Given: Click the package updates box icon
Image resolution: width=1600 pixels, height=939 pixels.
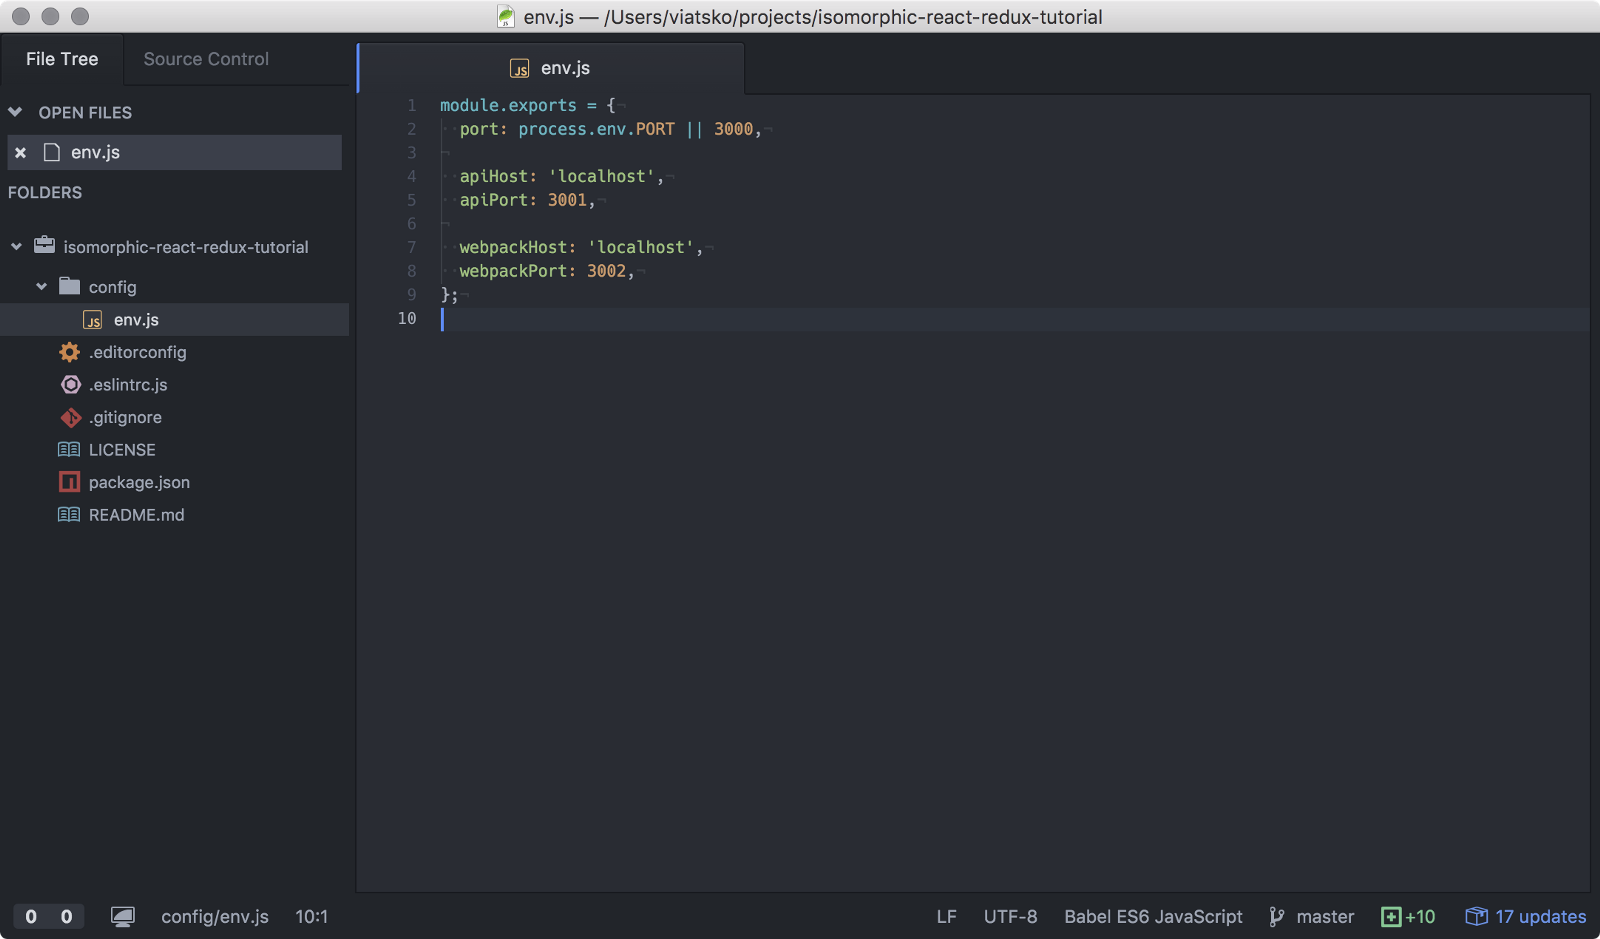Looking at the screenshot, I should tap(1476, 917).
